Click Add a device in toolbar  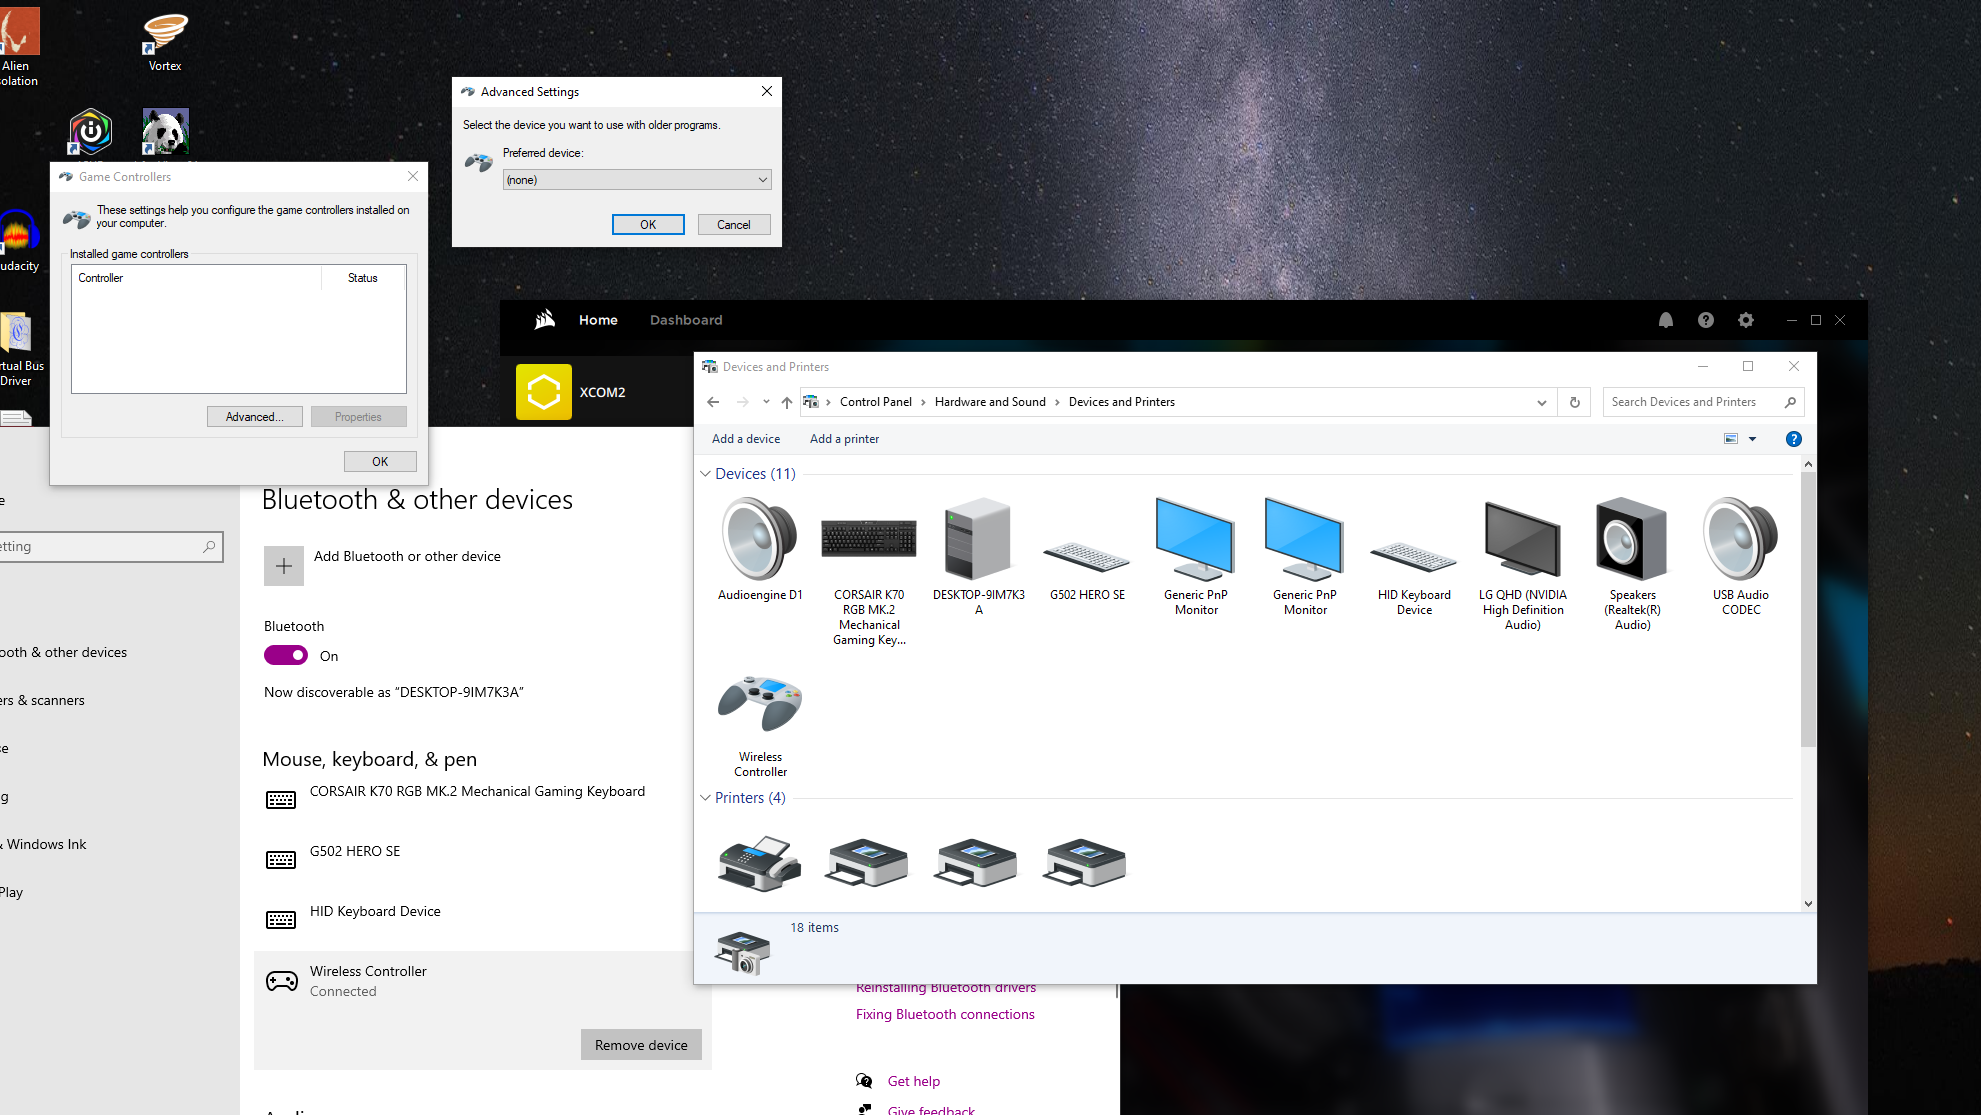coord(746,439)
